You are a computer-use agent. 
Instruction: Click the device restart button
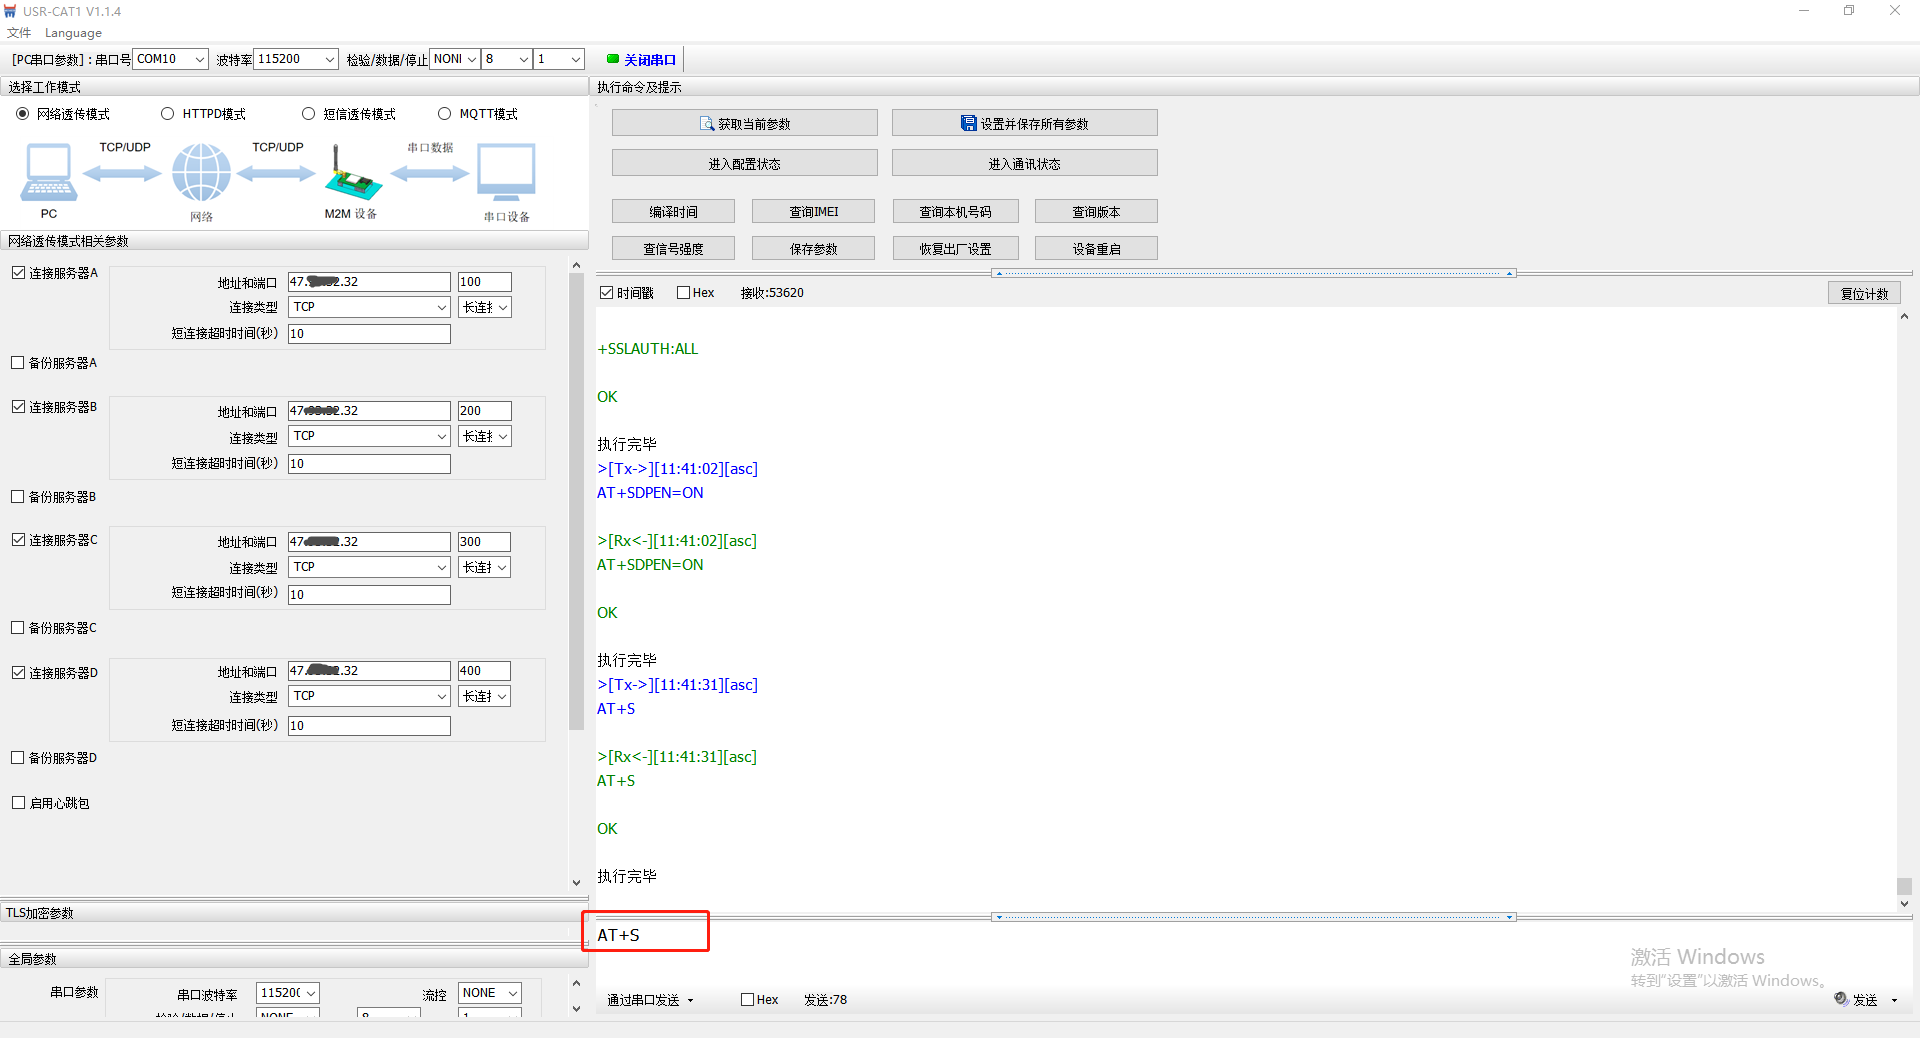coord(1096,249)
